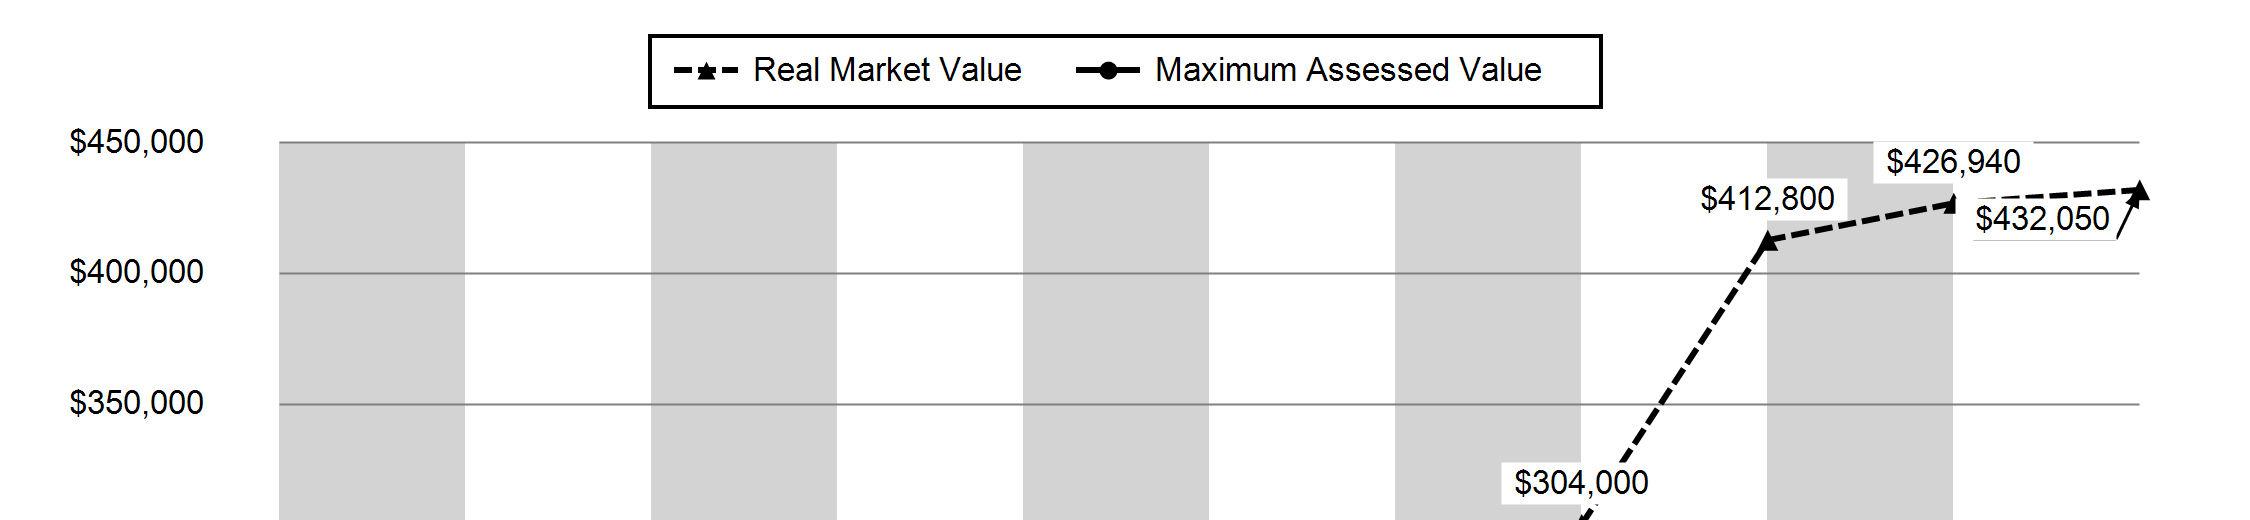Click the Real Market Value legend label
Screen dimensions: 2250x520
pyautogui.click(x=887, y=70)
